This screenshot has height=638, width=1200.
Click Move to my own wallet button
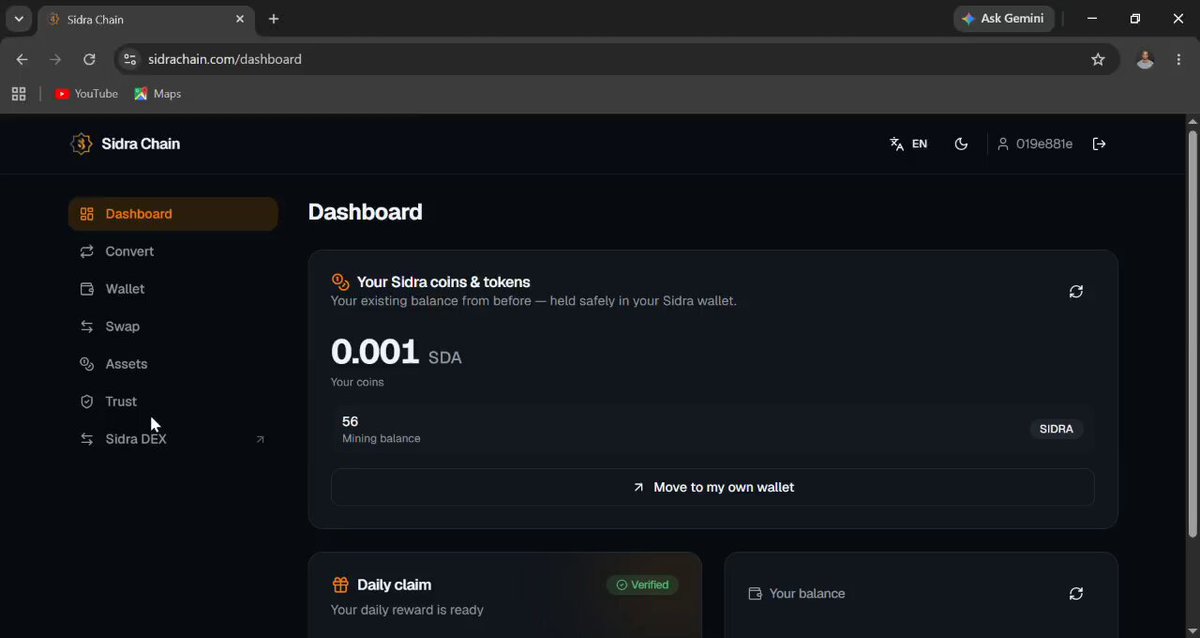(713, 487)
